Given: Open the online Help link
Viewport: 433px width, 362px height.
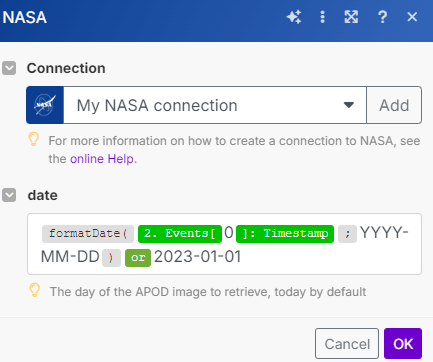Looking at the screenshot, I should (102, 159).
